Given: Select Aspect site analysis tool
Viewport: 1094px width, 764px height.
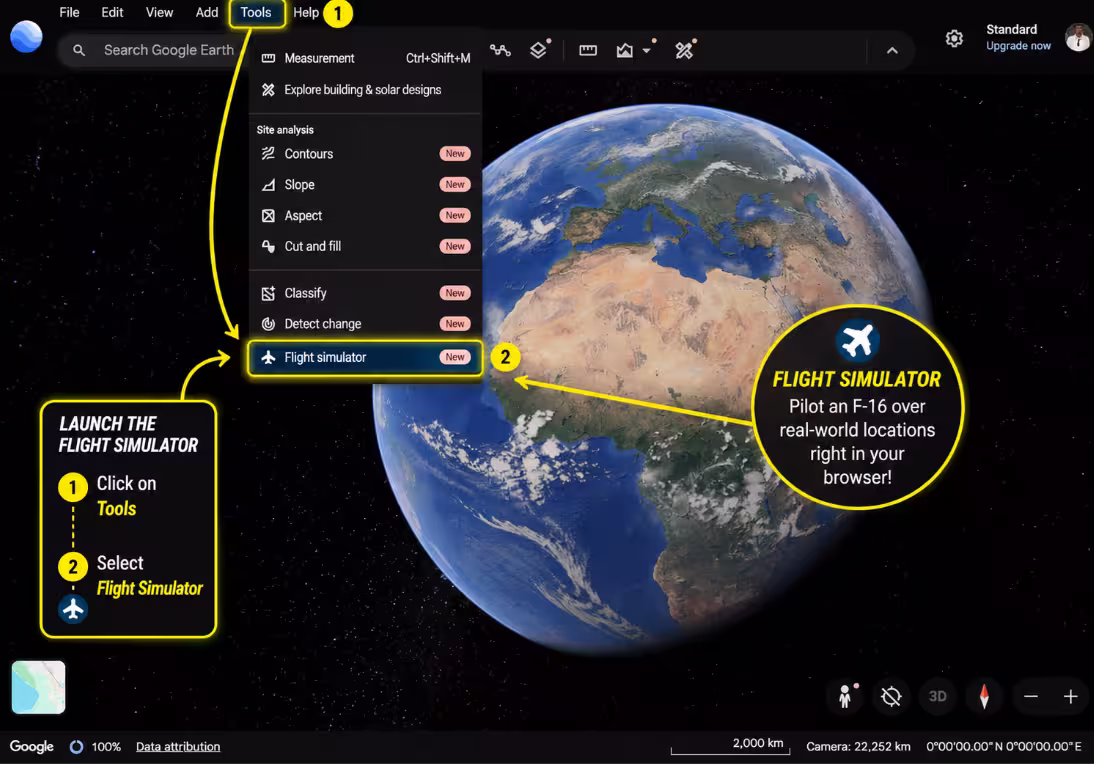Looking at the screenshot, I should pyautogui.click(x=365, y=216).
